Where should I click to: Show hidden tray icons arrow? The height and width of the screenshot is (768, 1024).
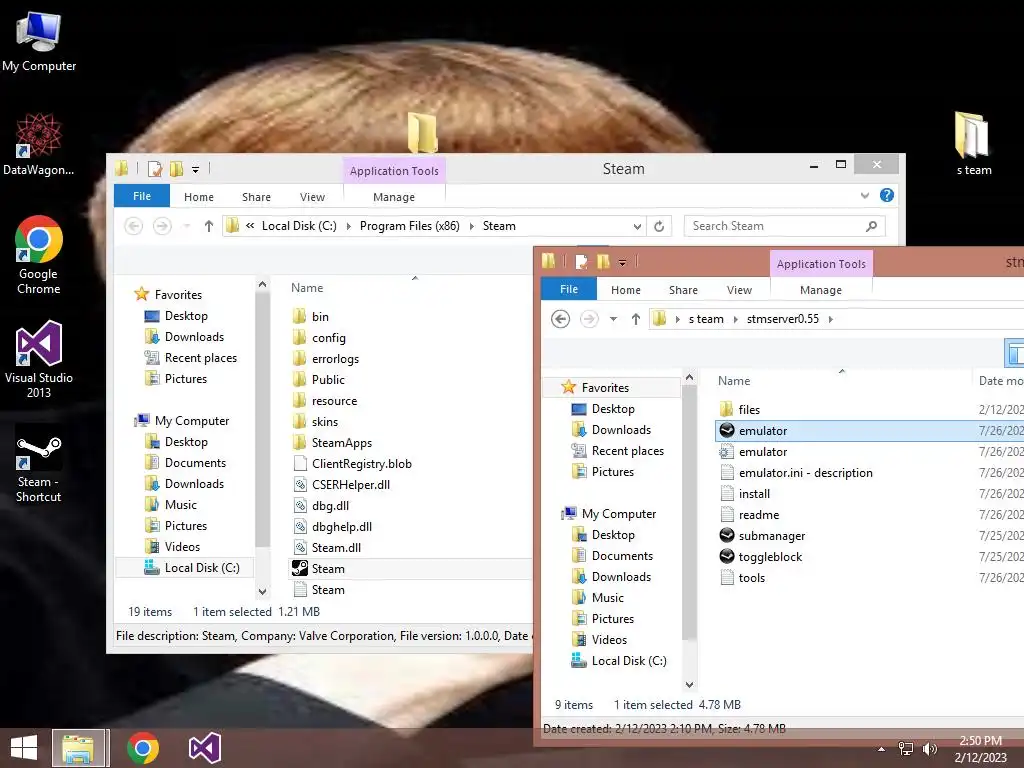[882, 749]
